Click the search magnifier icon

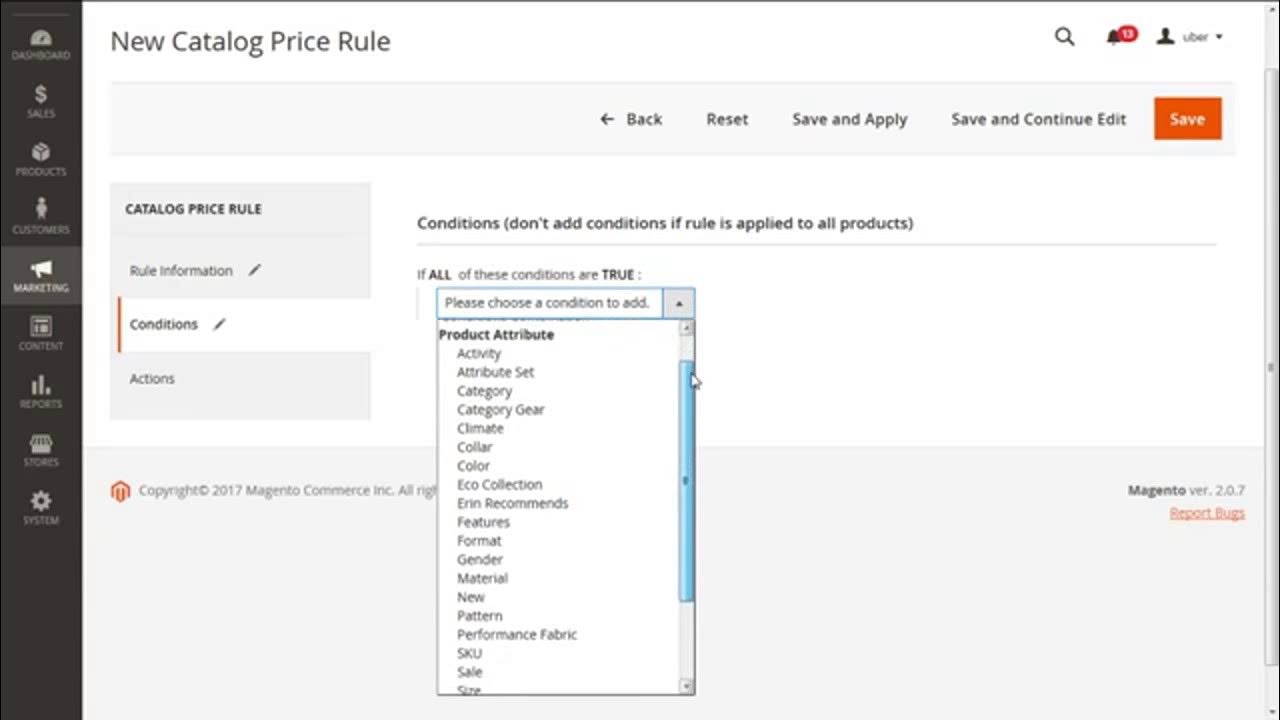click(x=1064, y=37)
